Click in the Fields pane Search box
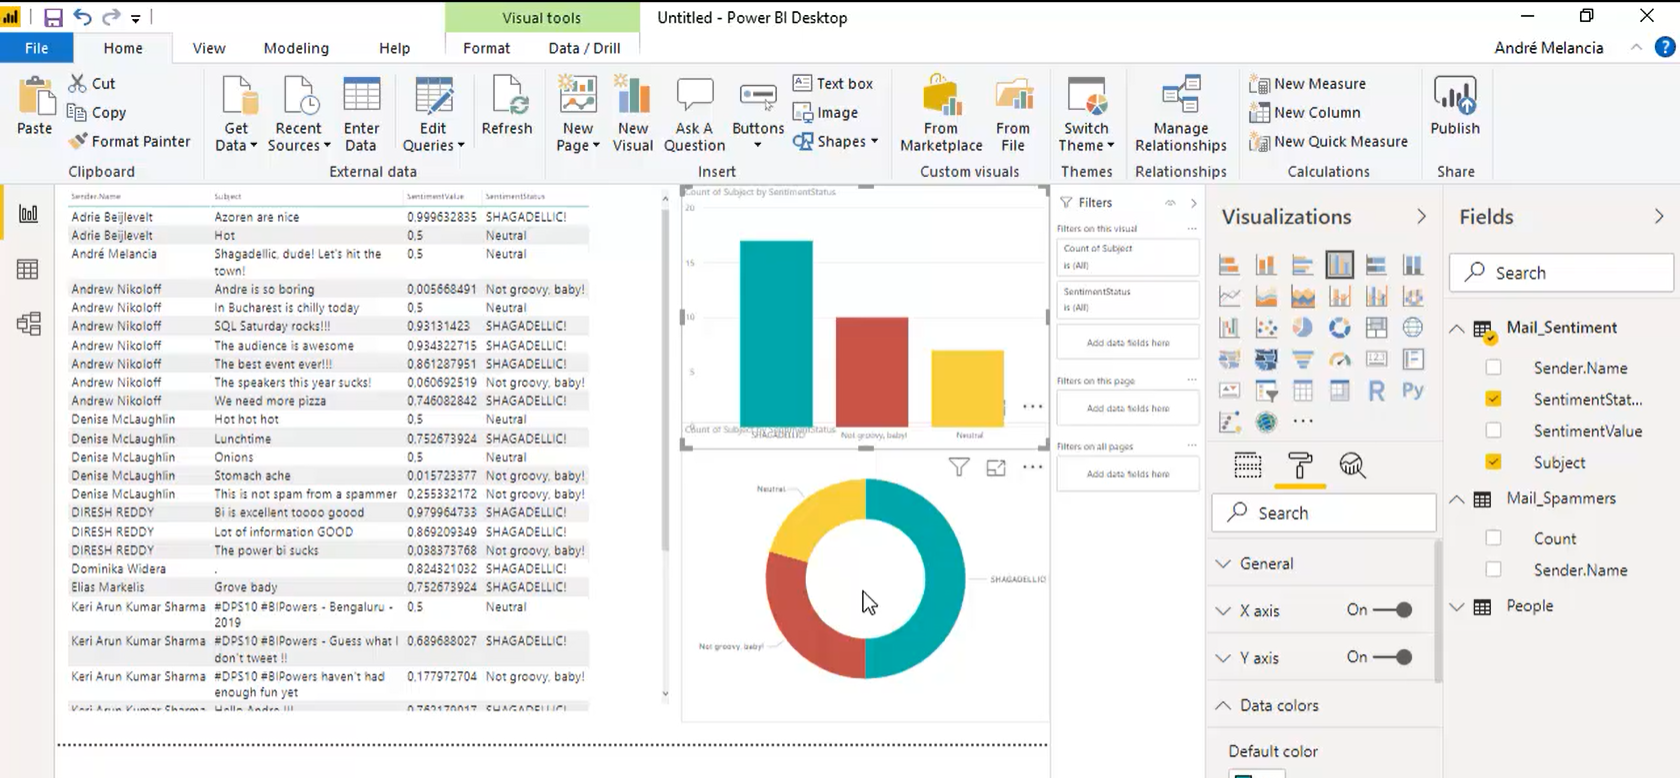 click(1561, 273)
